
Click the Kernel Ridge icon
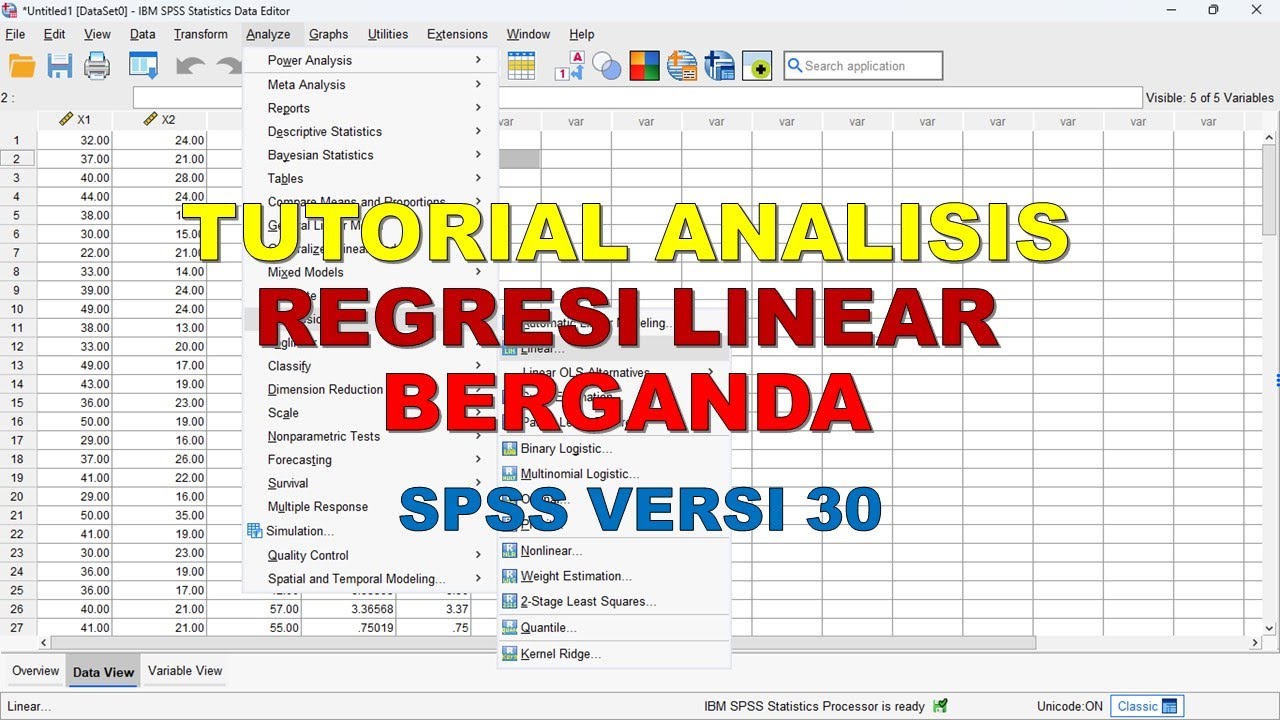pos(510,654)
